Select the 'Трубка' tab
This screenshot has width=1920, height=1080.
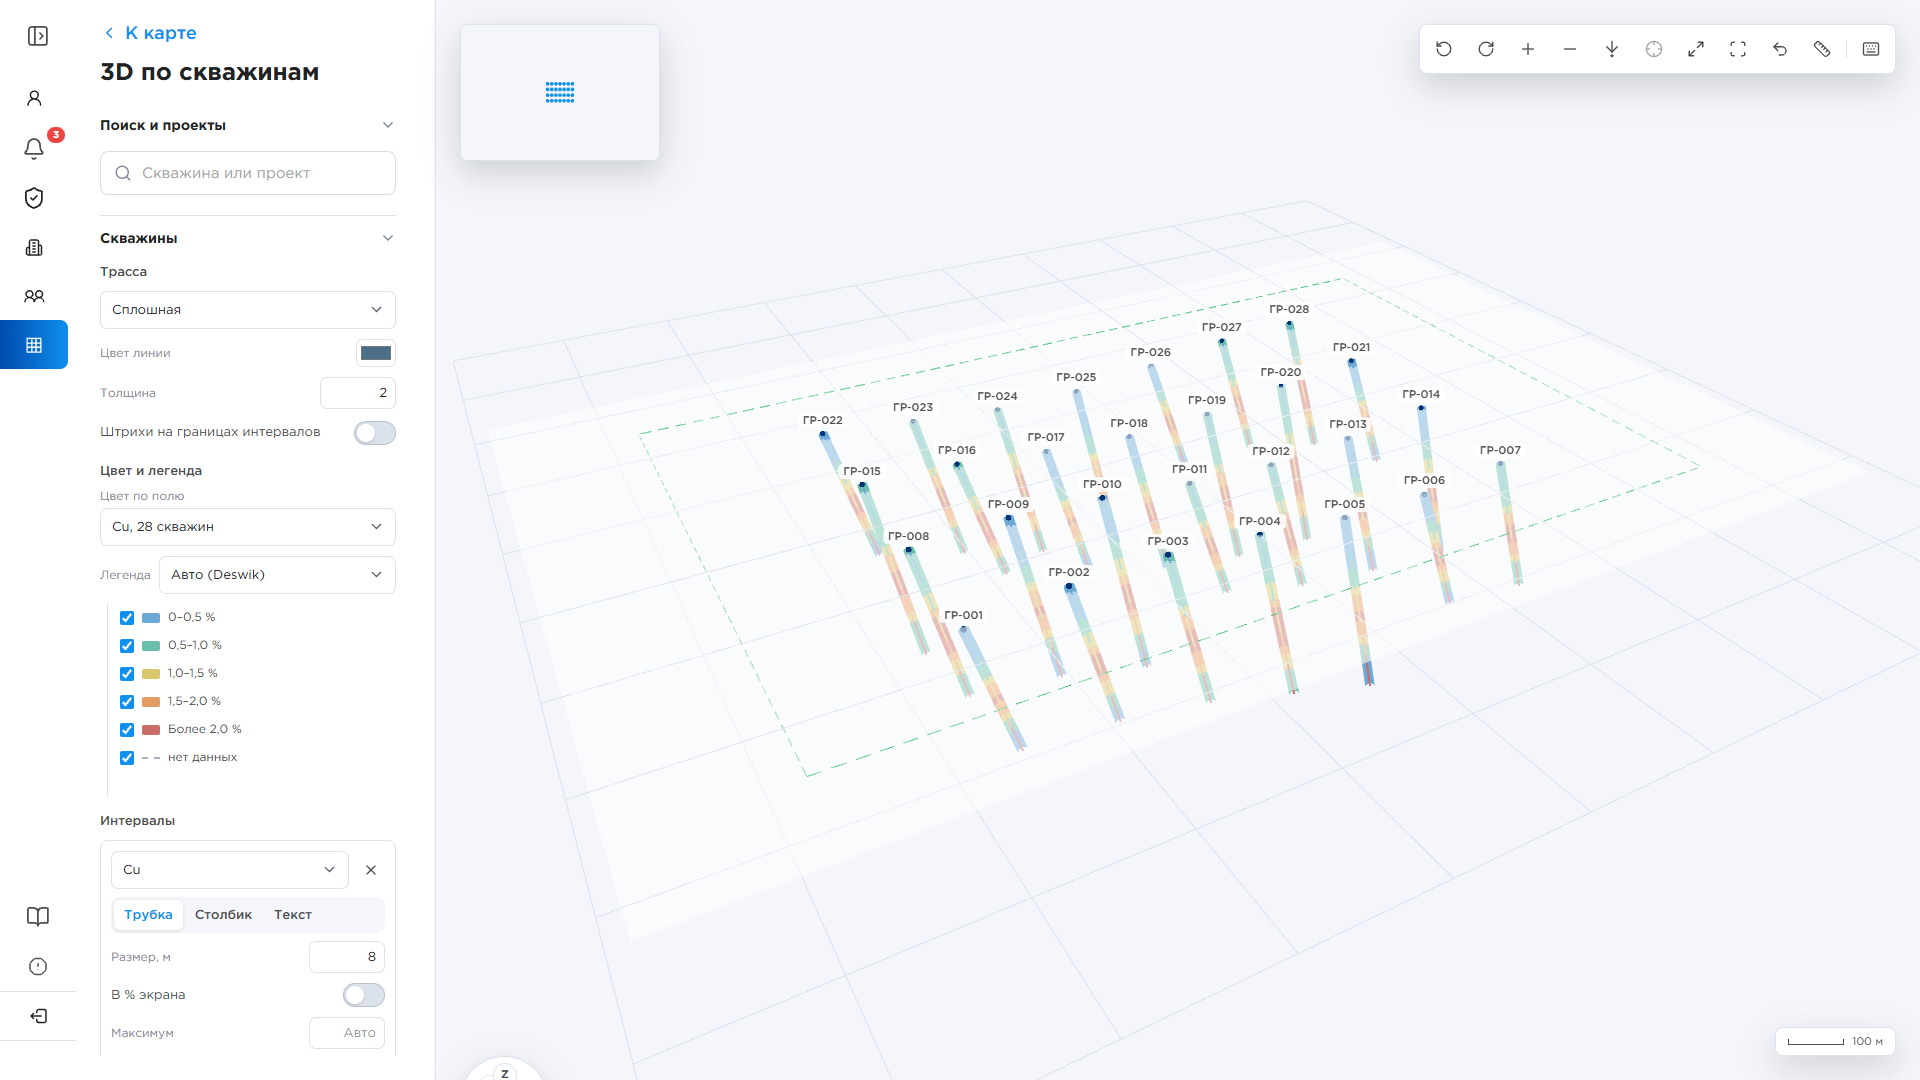[x=148, y=915]
